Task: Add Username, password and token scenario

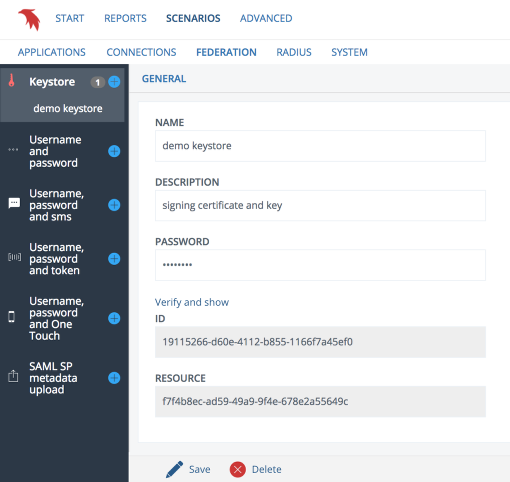Action: pyautogui.click(x=114, y=259)
